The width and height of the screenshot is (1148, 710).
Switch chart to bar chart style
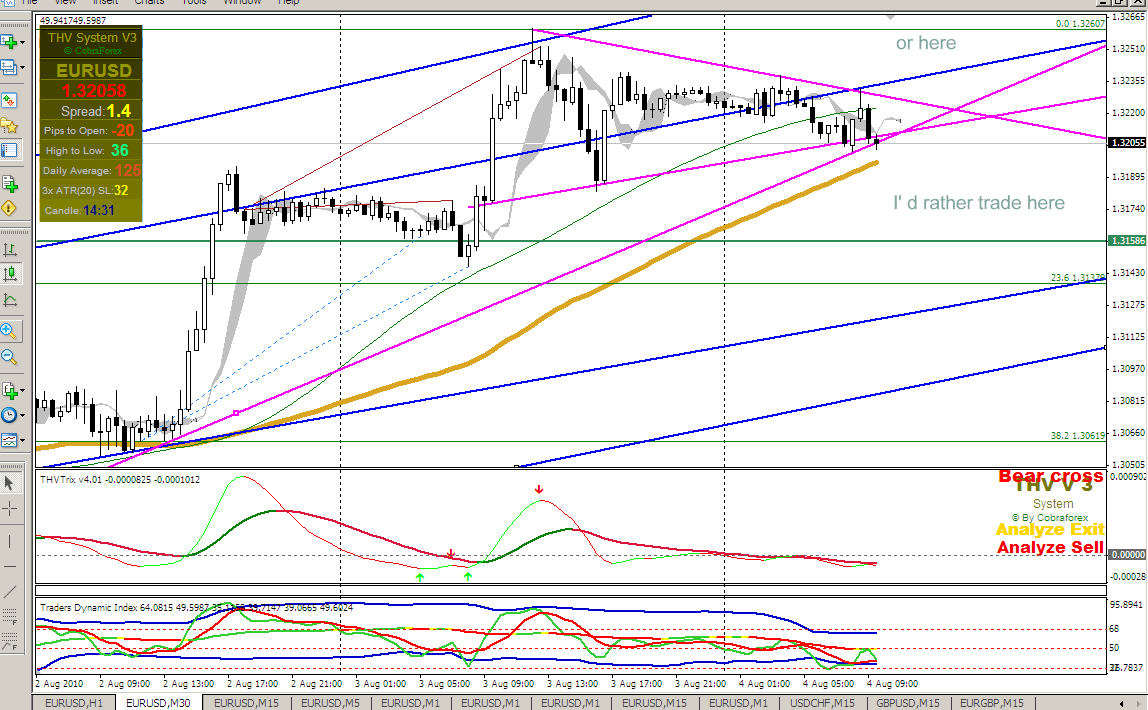[x=10, y=250]
